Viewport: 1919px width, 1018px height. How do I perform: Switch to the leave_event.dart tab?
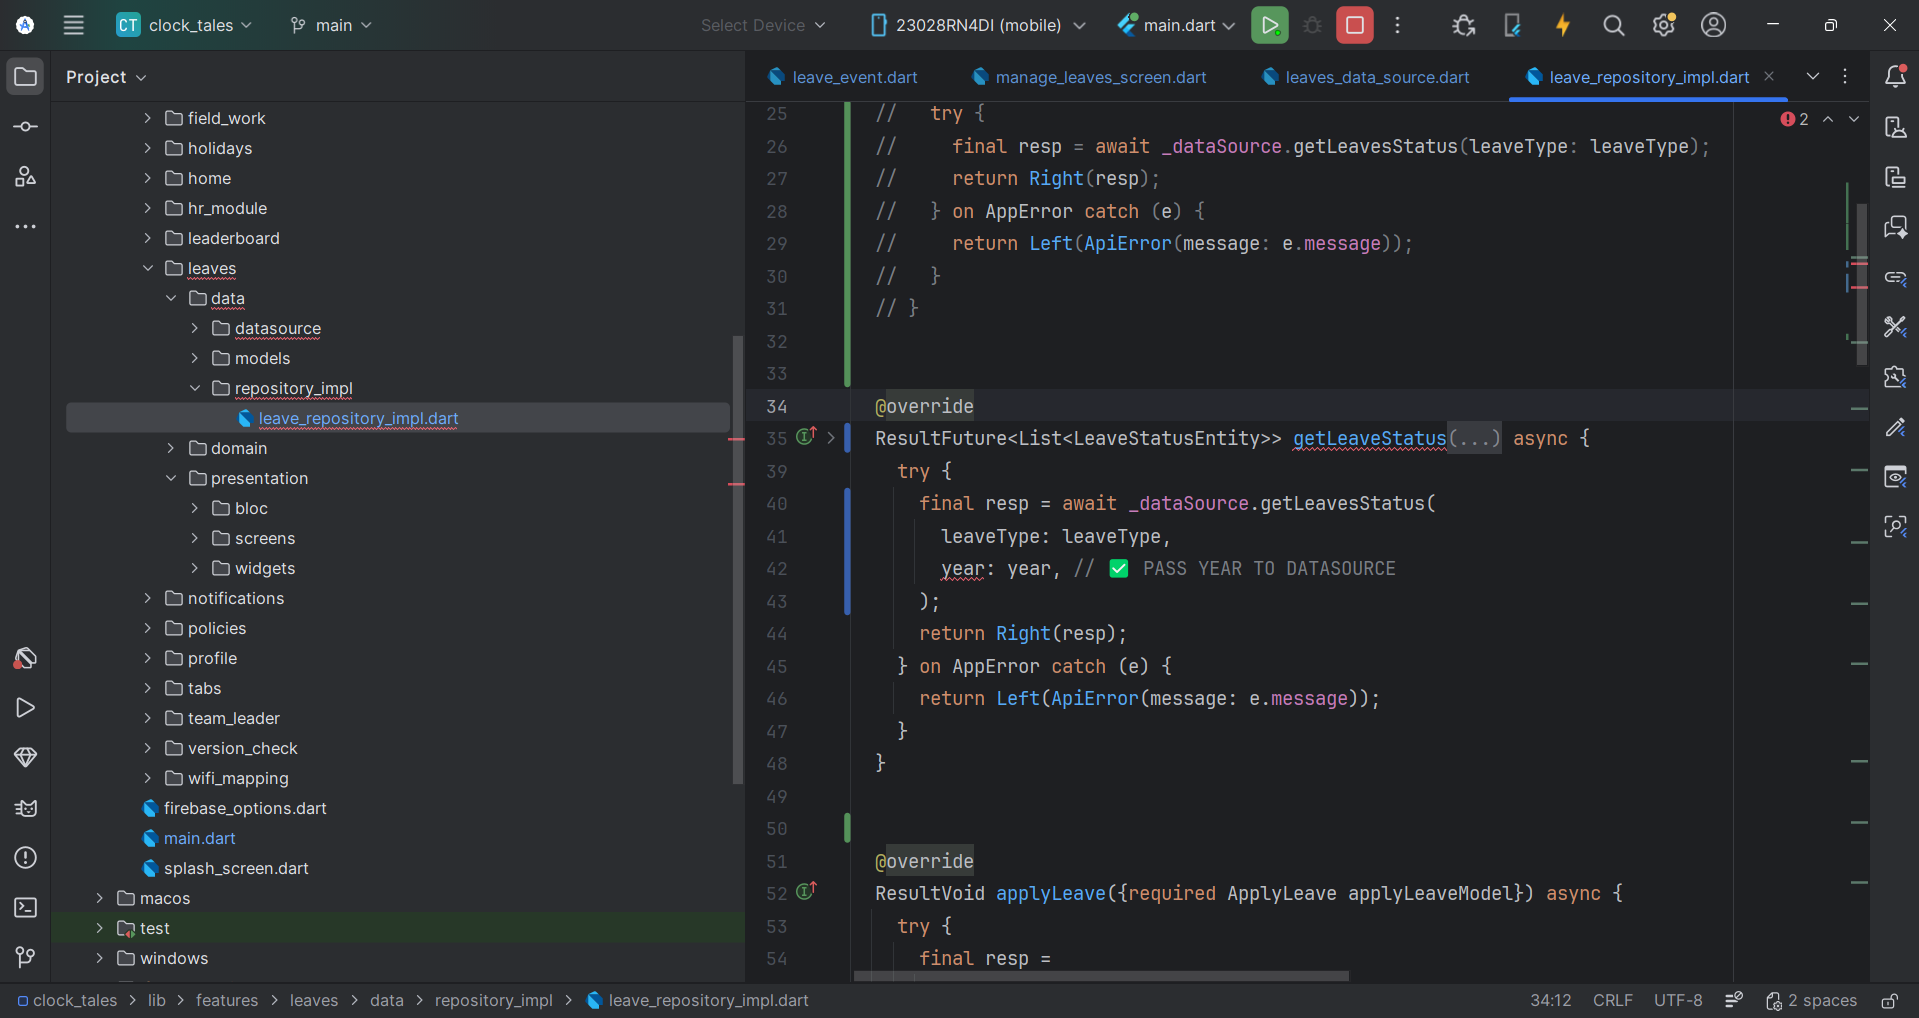tap(853, 77)
